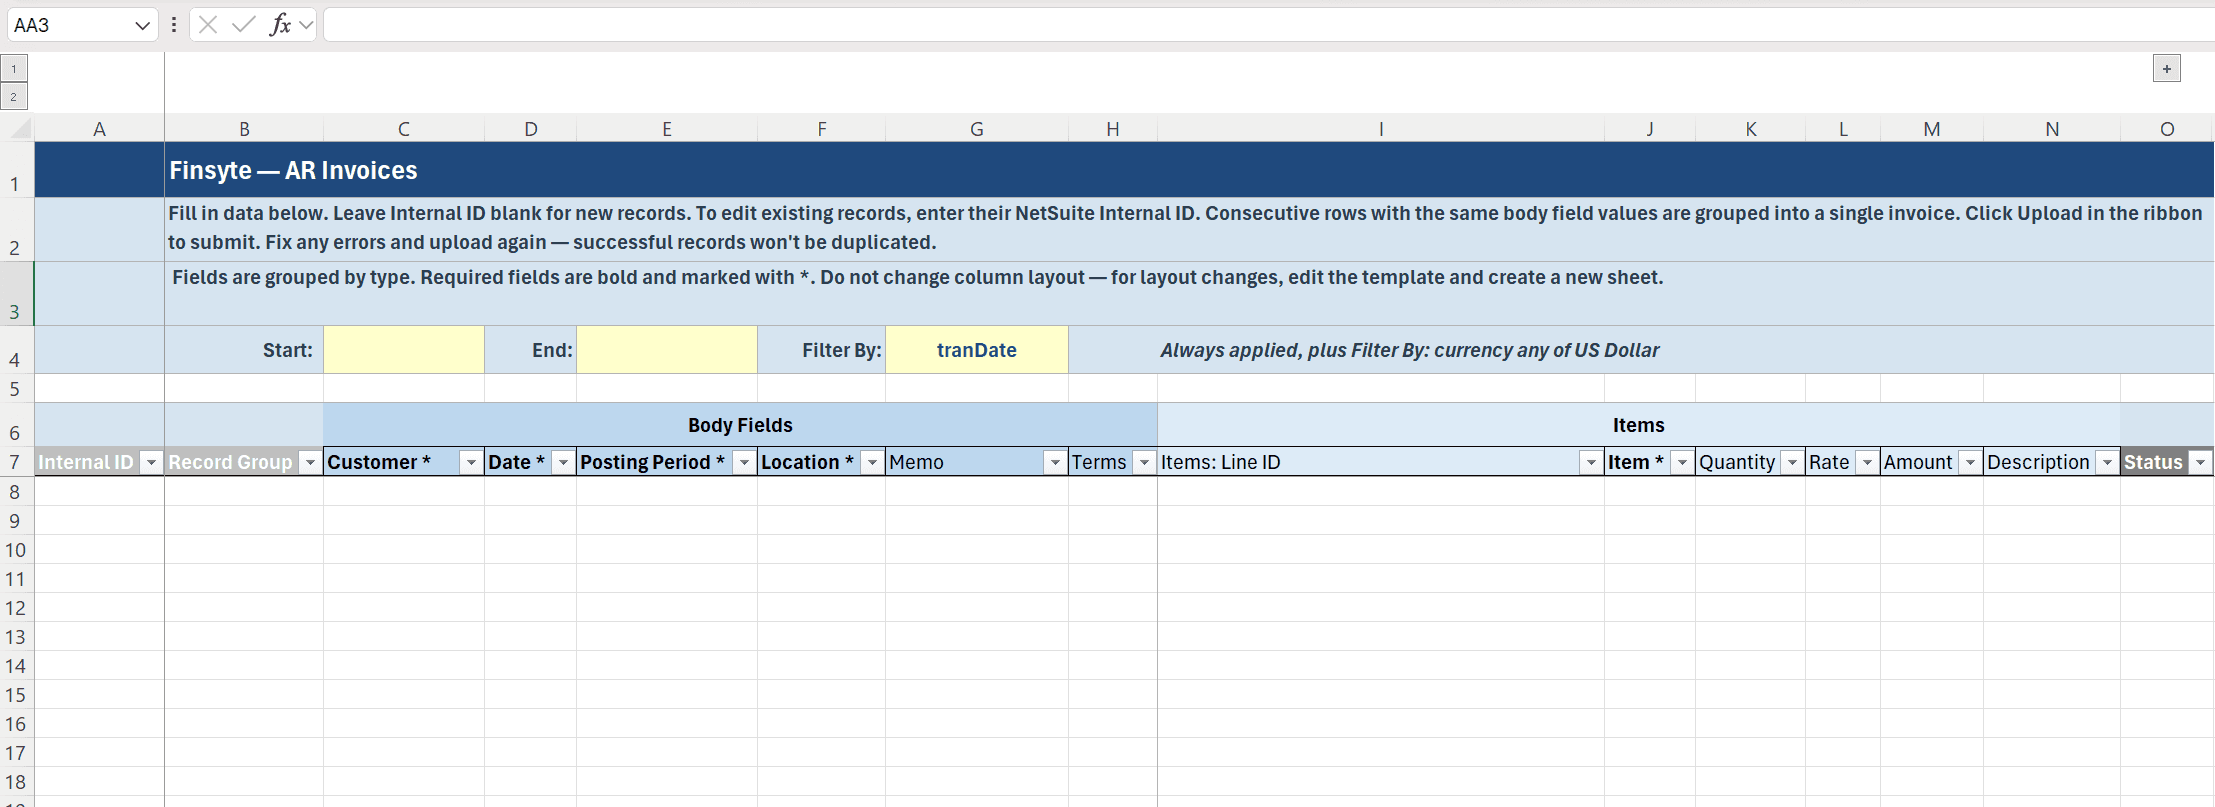Click the Start: label cell
This screenshot has width=2215, height=807.
coord(244,350)
